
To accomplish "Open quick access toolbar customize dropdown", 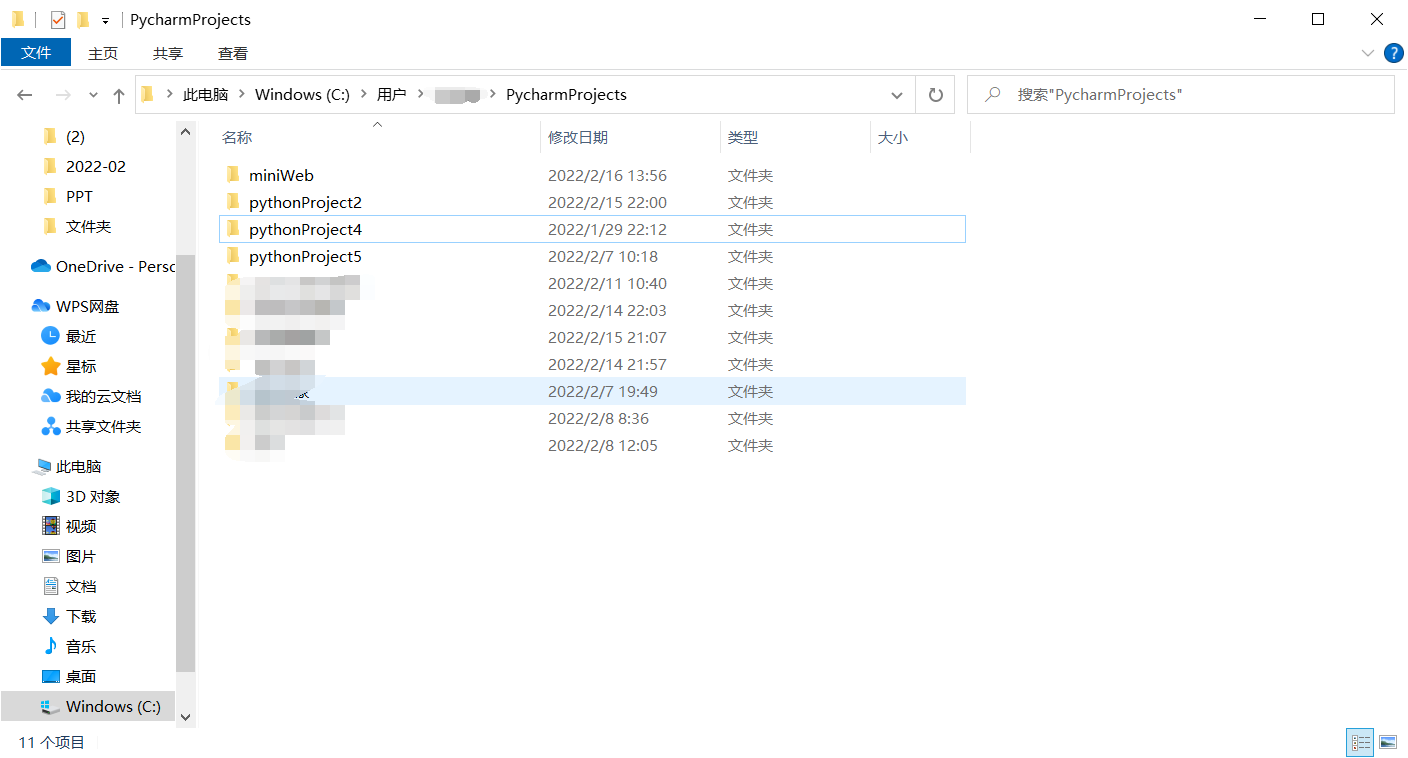I will point(105,20).
